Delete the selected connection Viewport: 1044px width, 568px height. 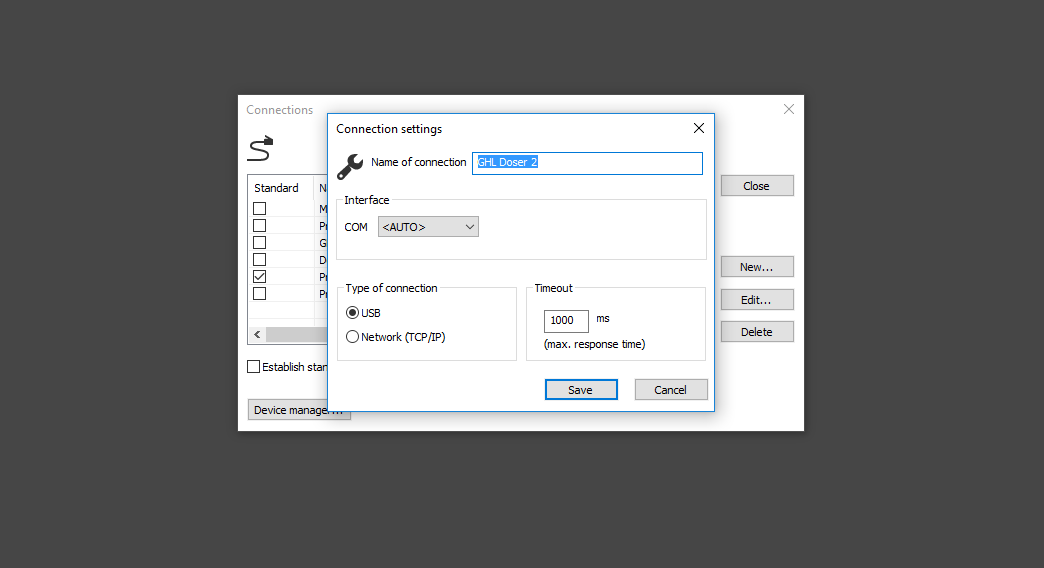click(757, 332)
